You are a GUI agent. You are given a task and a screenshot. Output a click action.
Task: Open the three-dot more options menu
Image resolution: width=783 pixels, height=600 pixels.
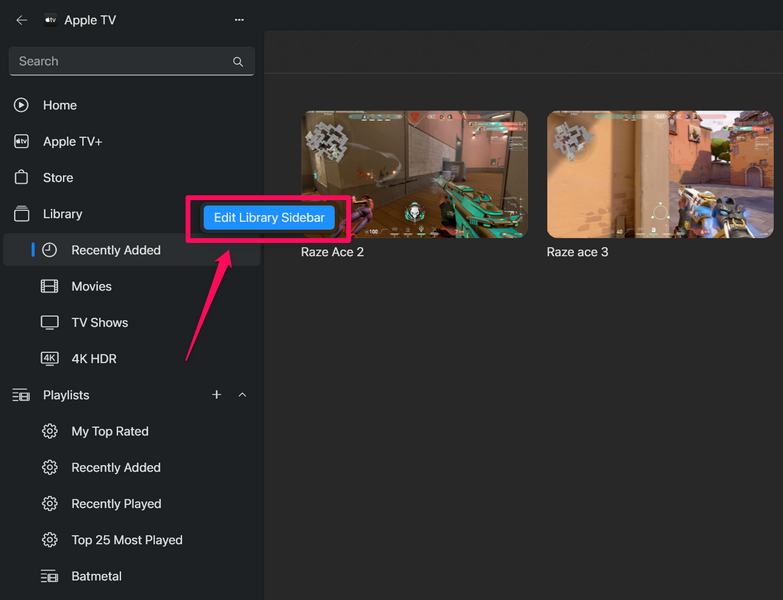(238, 20)
